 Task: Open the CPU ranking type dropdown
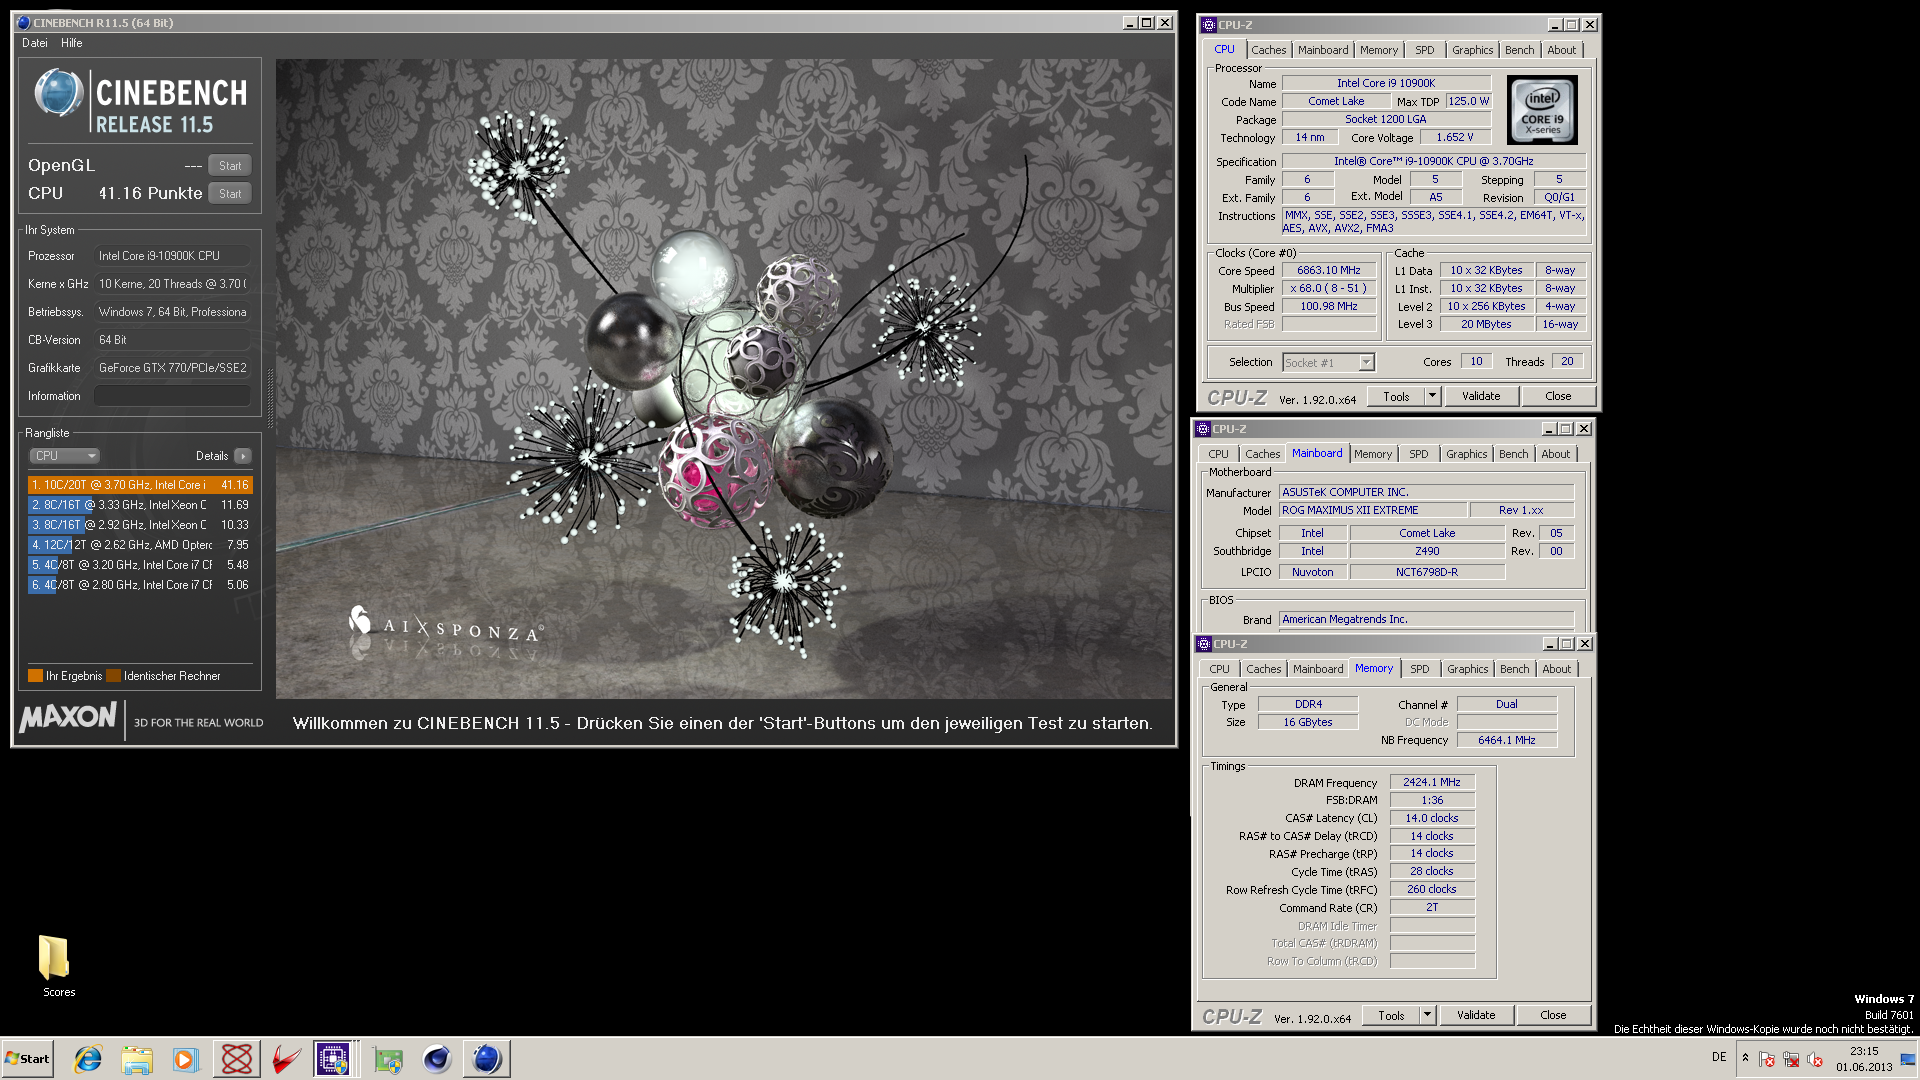point(64,456)
